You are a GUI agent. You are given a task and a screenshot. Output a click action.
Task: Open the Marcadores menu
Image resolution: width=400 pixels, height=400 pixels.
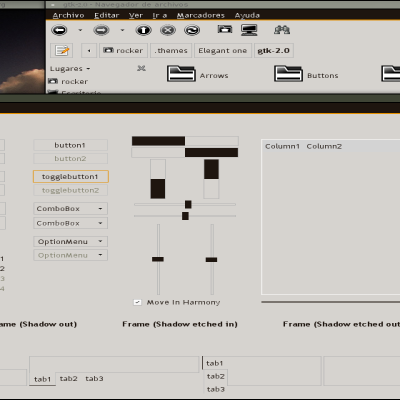tap(201, 15)
